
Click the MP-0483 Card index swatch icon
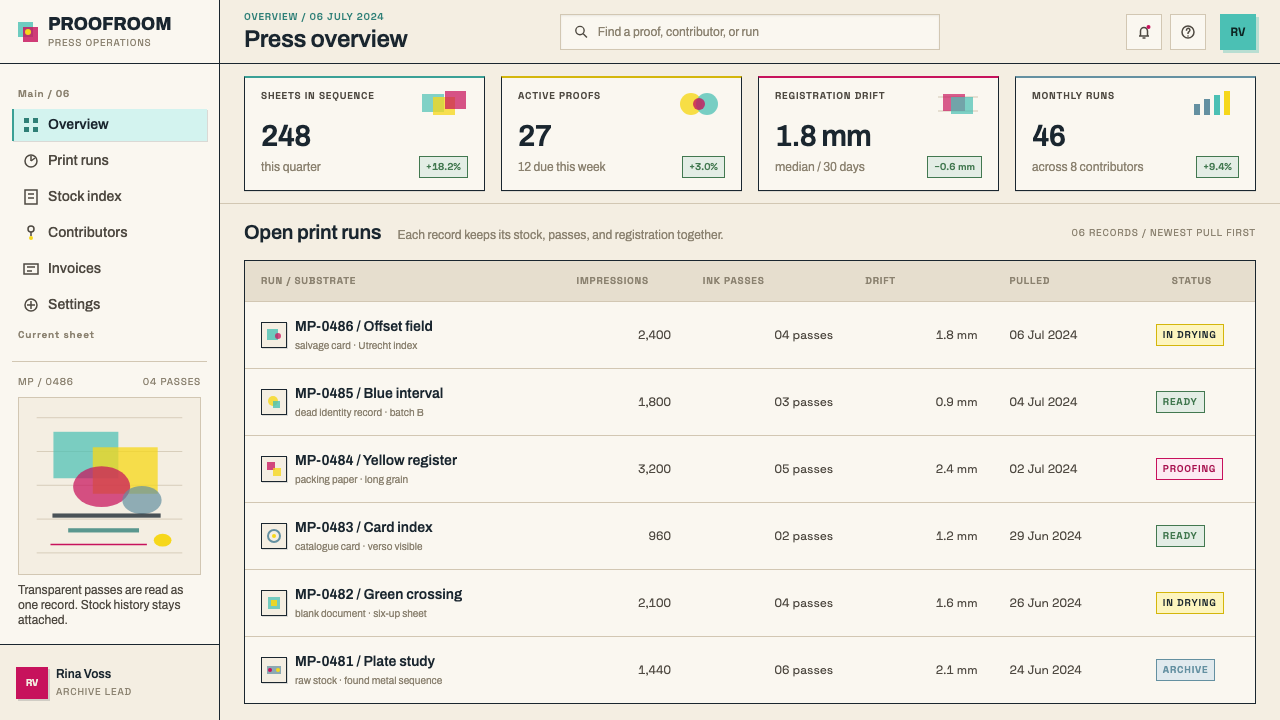point(274,536)
